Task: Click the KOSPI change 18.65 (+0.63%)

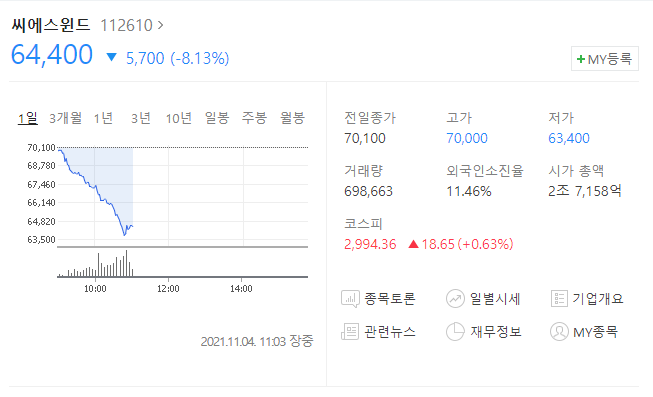Action: point(467,244)
